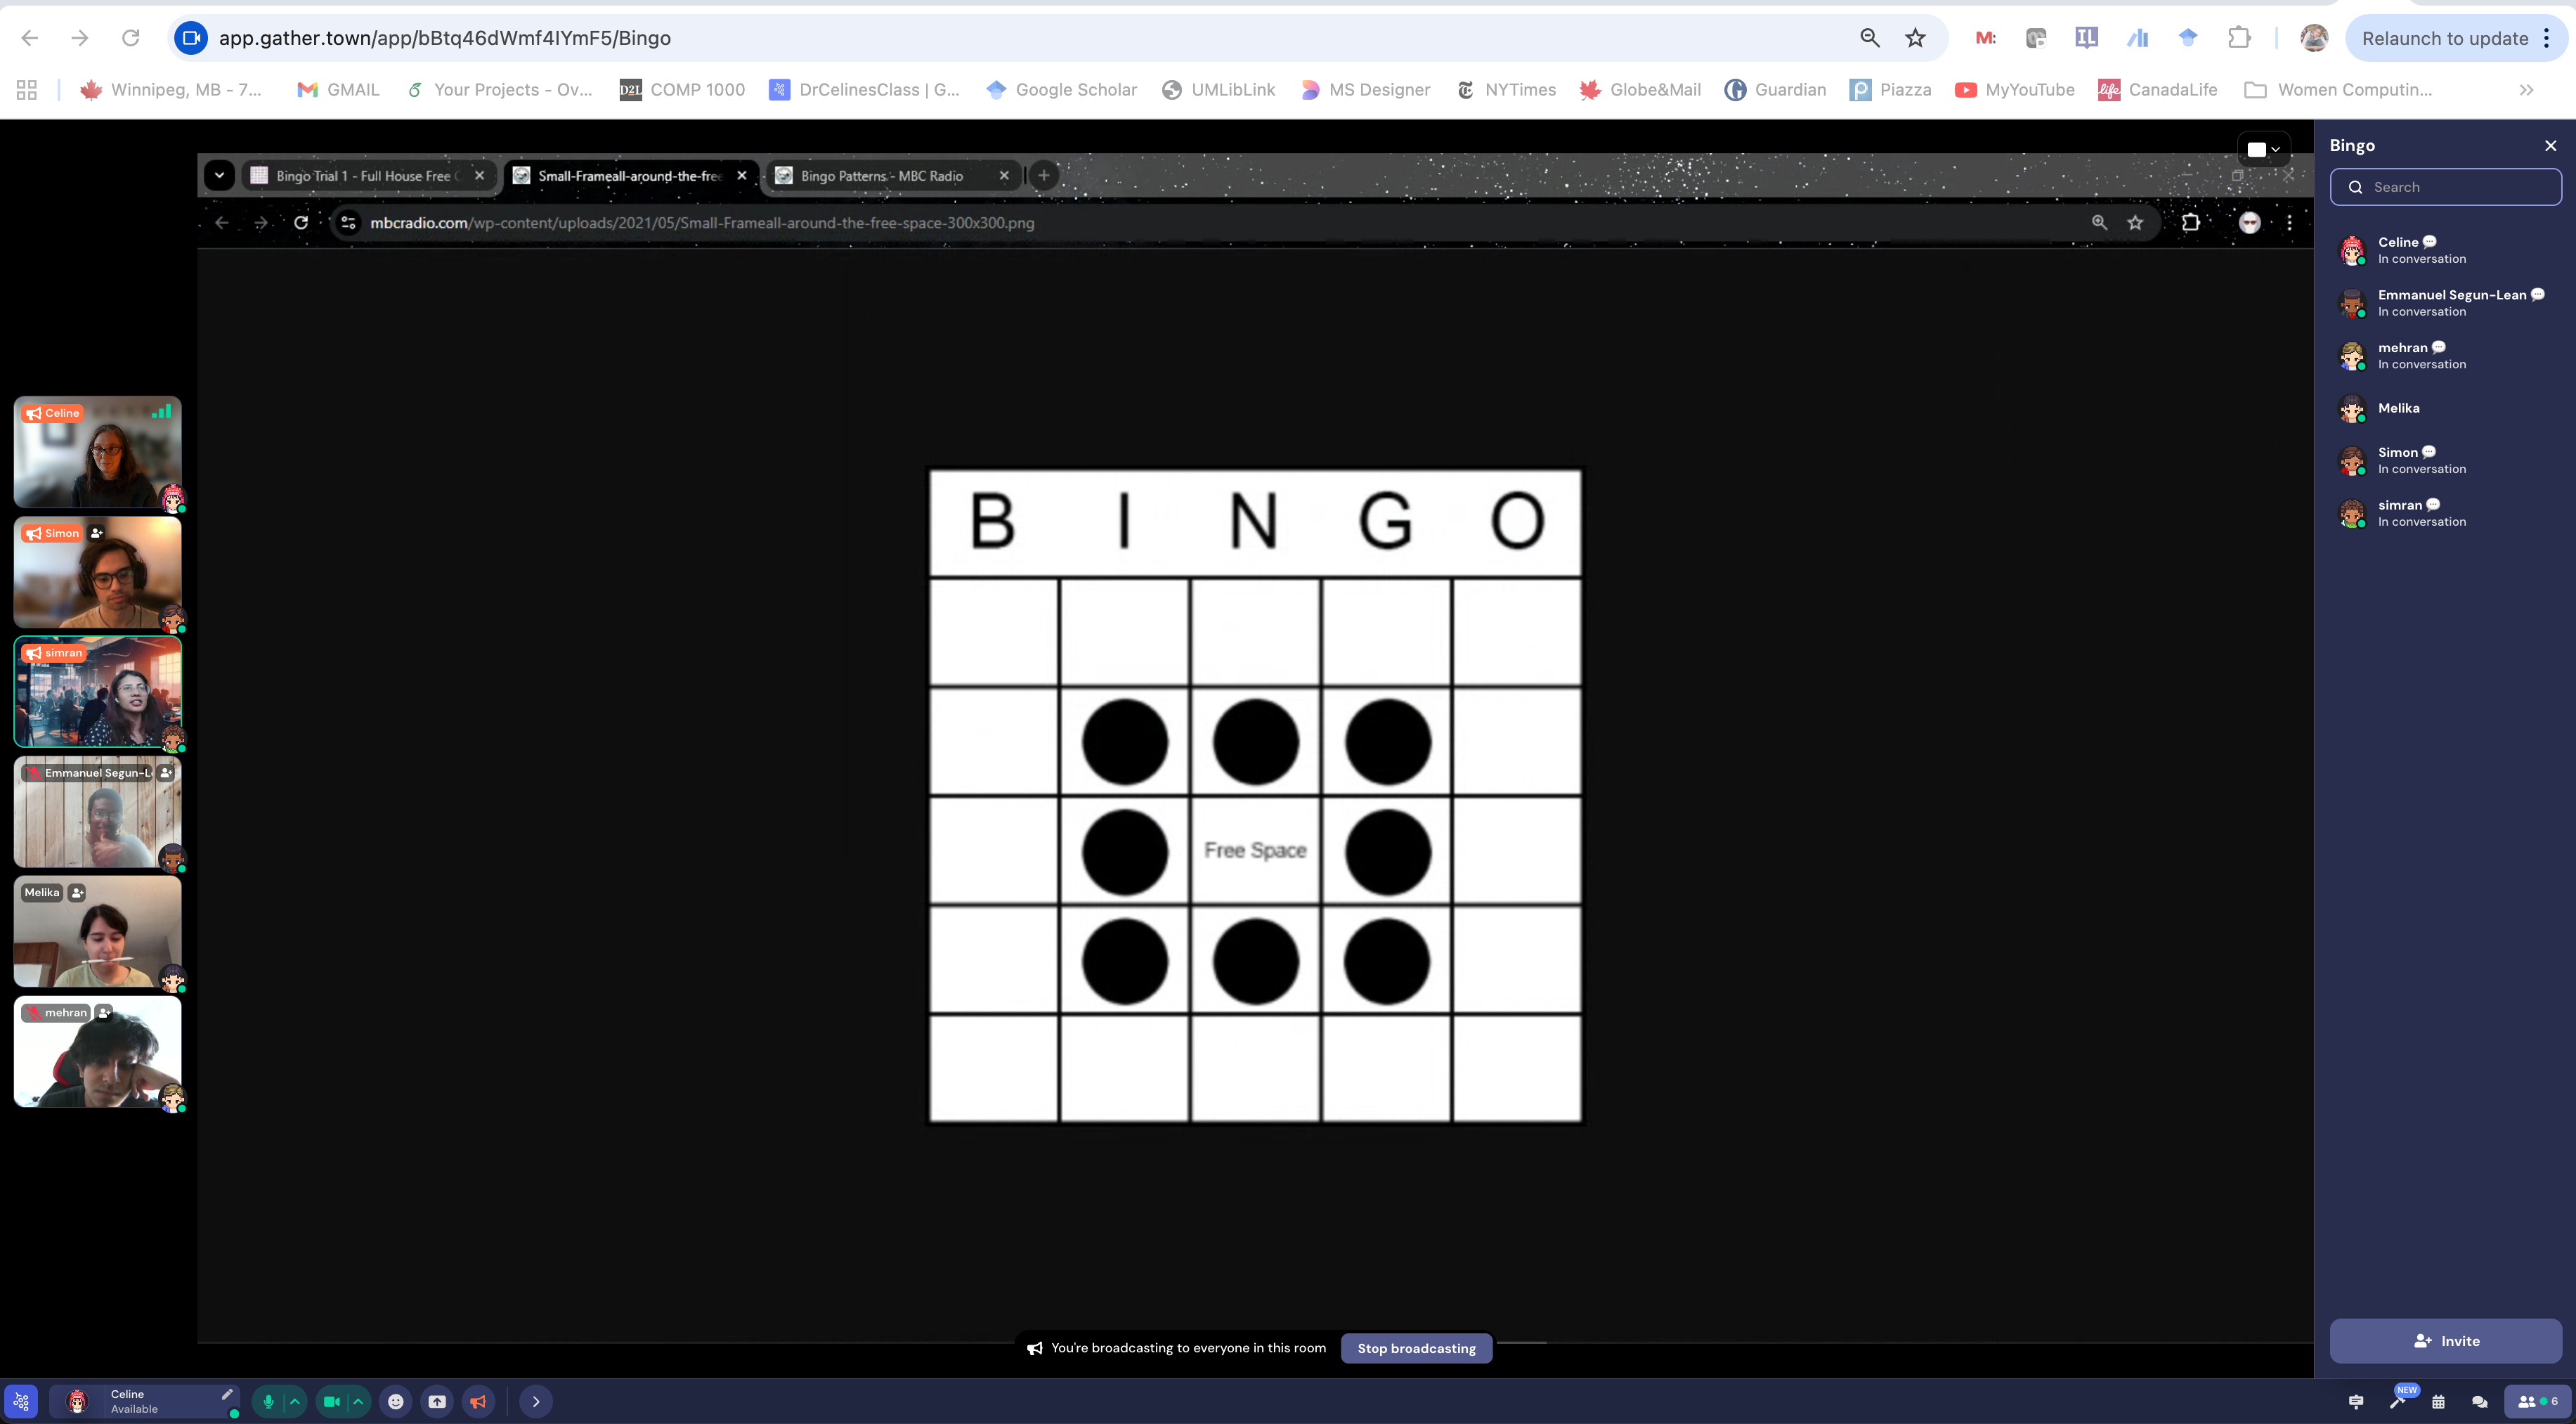Expand camera options arrow

[358, 1401]
